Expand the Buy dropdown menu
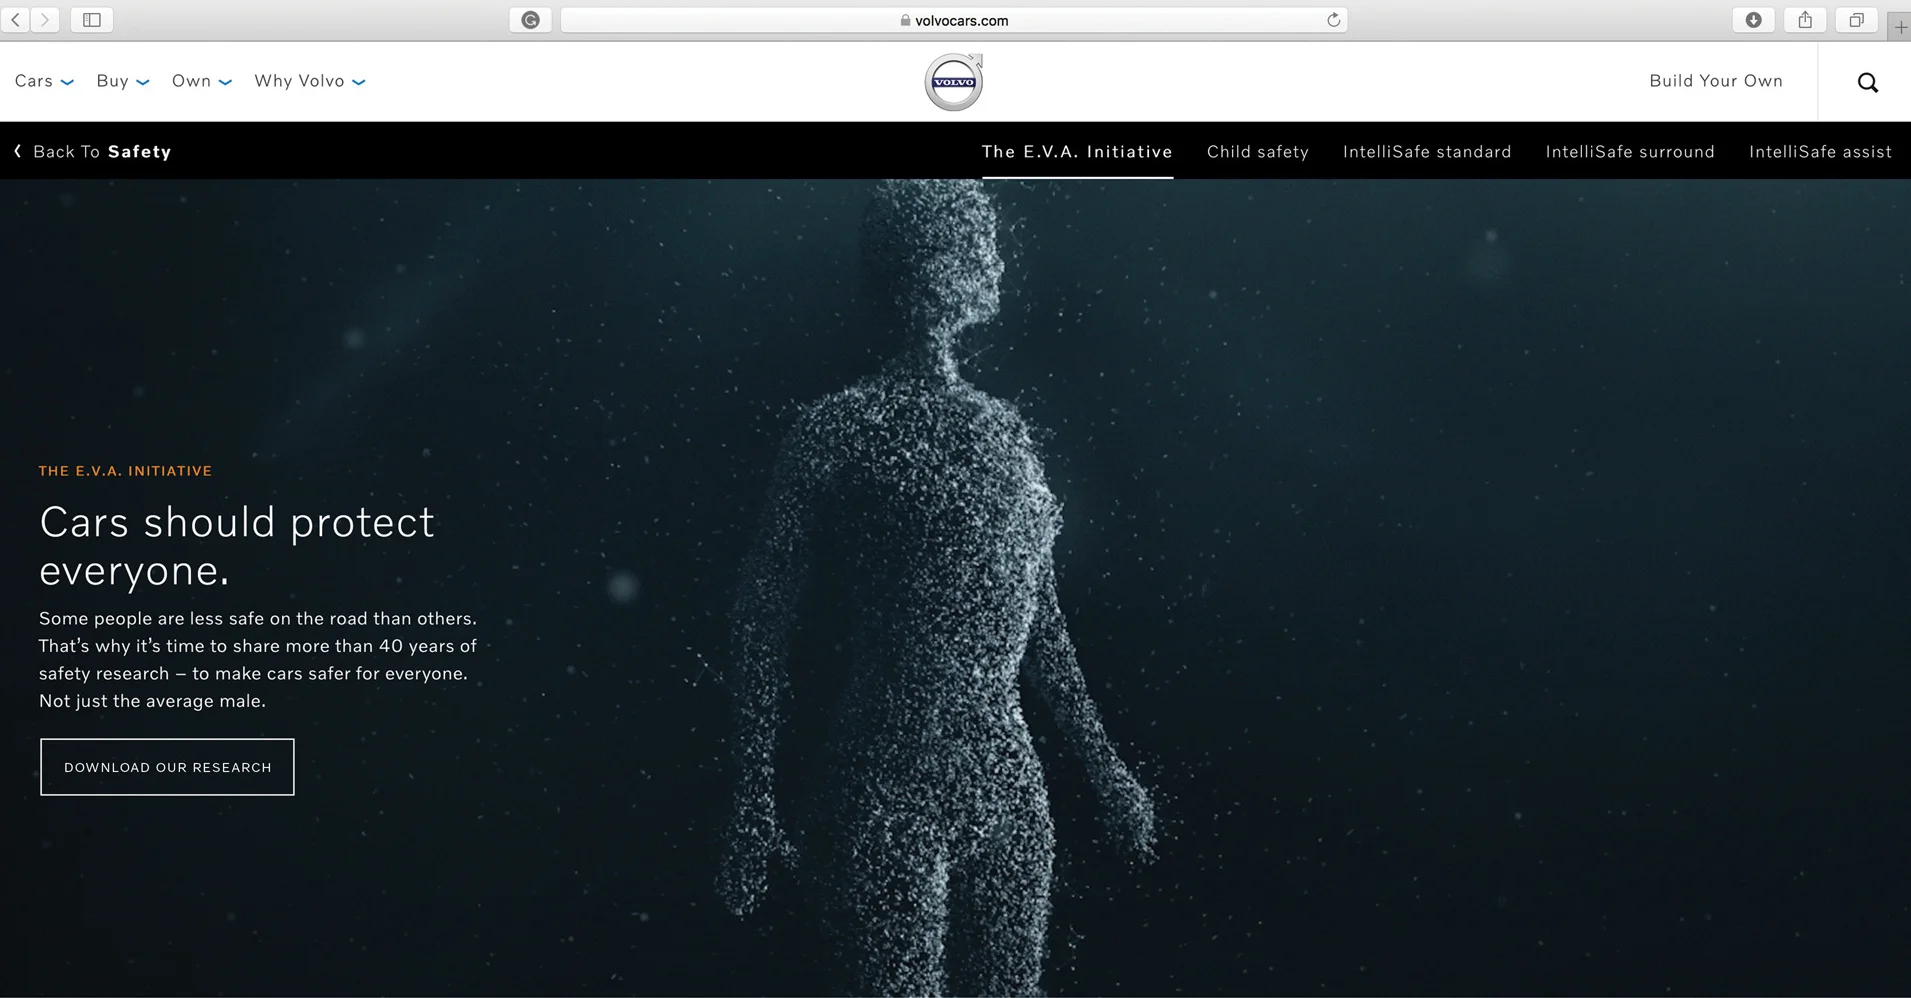Screen dimensions: 1911x998 tap(123, 81)
